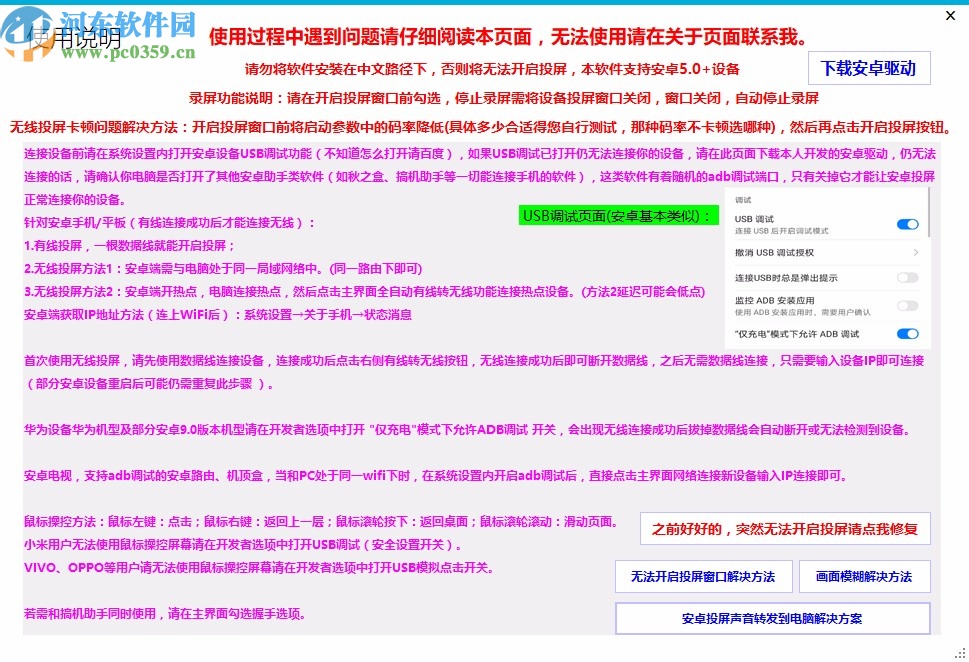Disable the 仅充电模式下允许 ADB 调试 switch
The image size is (969, 662).
[x=906, y=334]
